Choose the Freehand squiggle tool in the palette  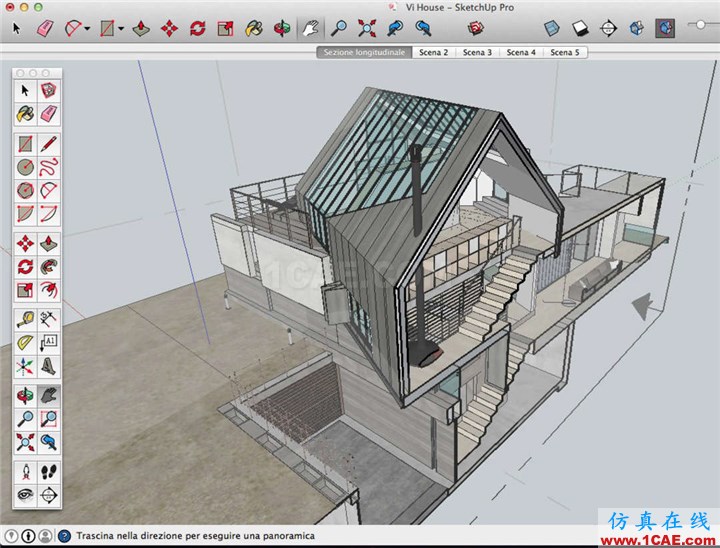point(49,167)
